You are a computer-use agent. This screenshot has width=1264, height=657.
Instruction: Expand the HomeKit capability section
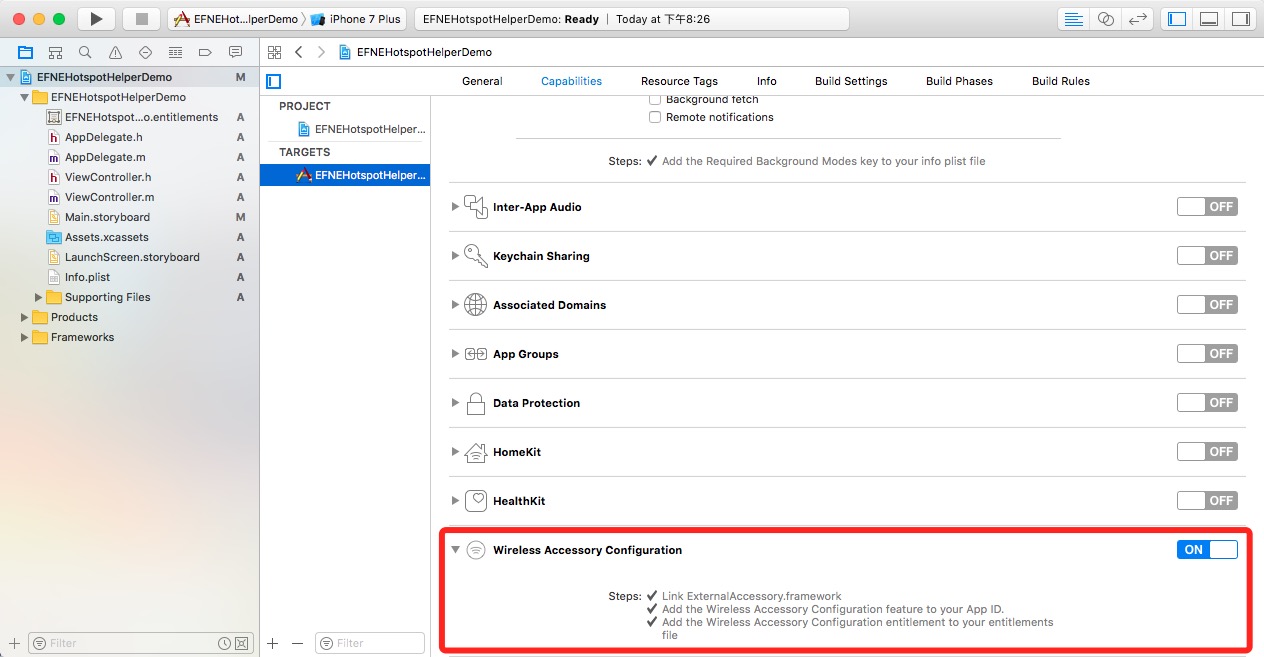[455, 451]
